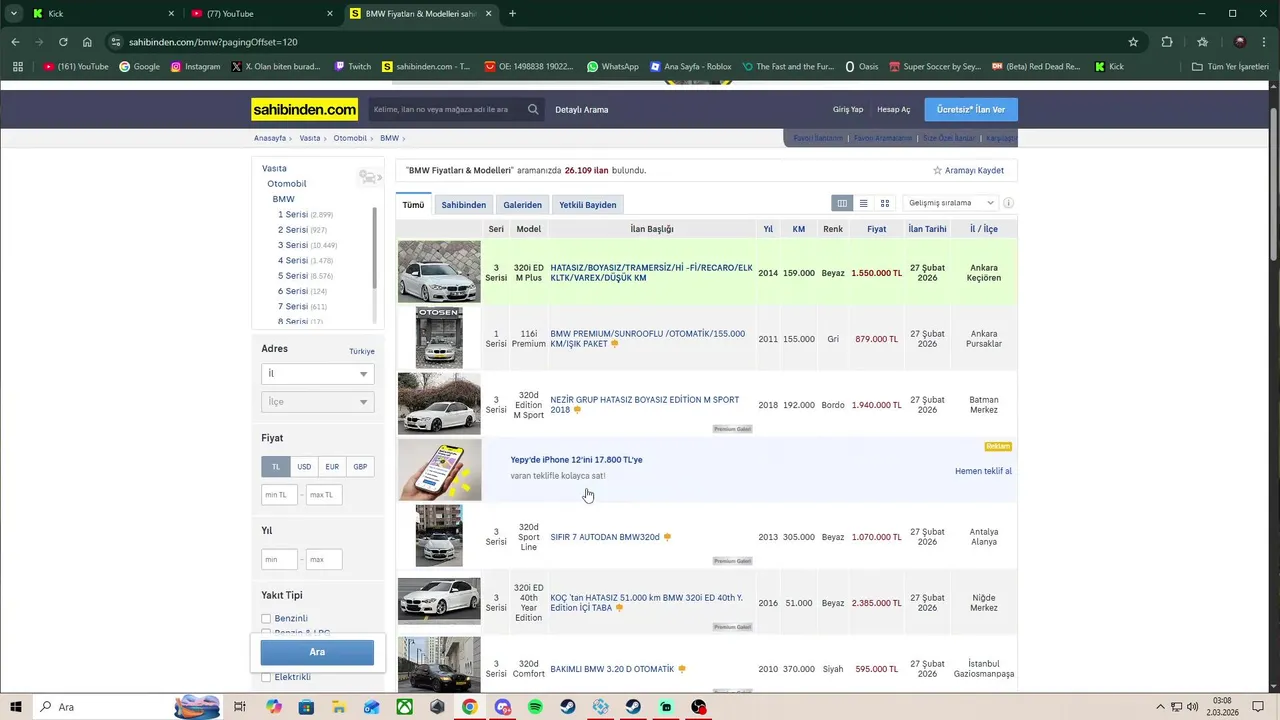Switch to the Sahibinden tab
Viewport: 1280px width, 720px height.
coord(464,205)
